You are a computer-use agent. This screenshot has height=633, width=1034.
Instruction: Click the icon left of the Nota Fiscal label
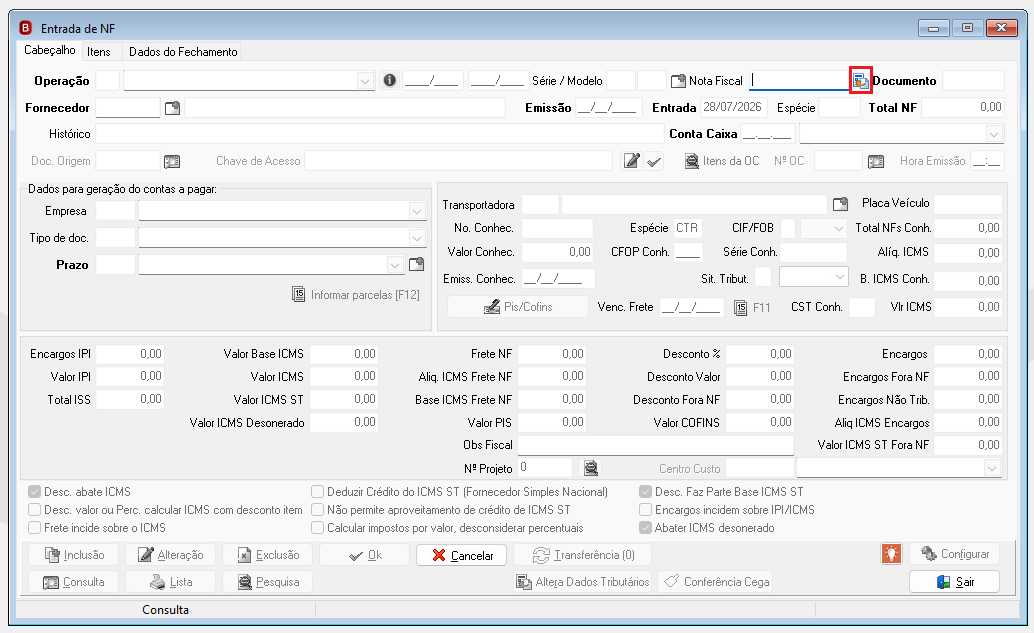678,81
